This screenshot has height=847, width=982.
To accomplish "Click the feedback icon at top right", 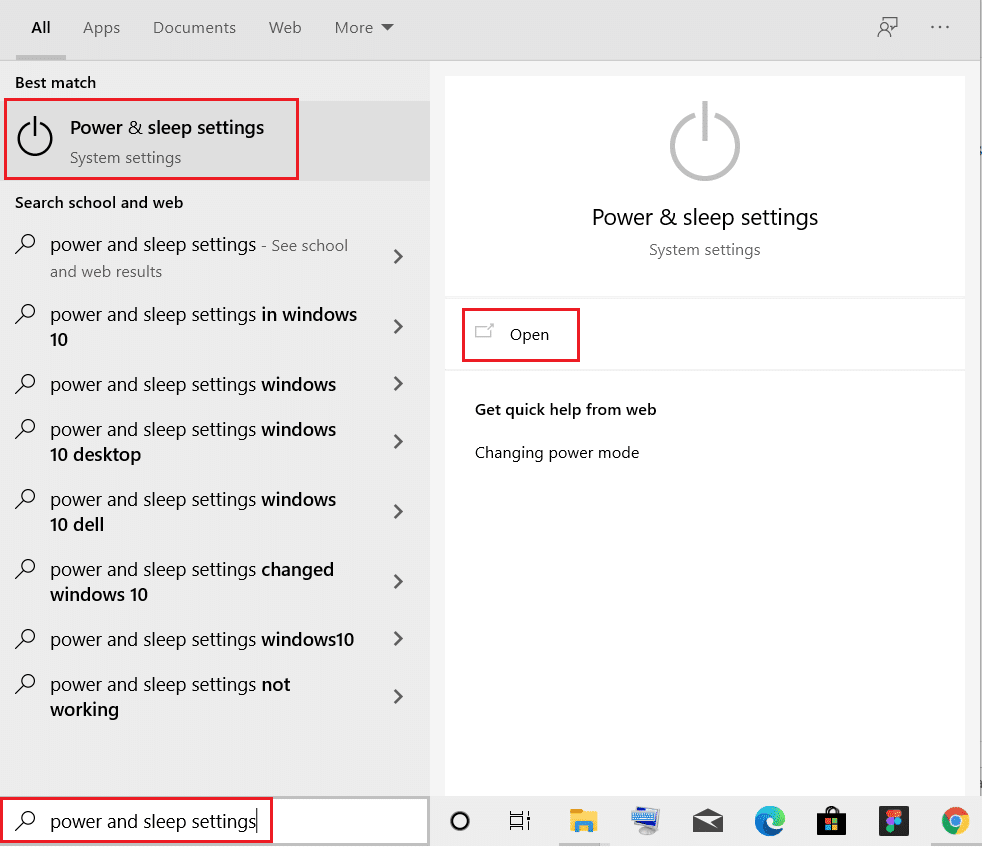I will pos(886,28).
